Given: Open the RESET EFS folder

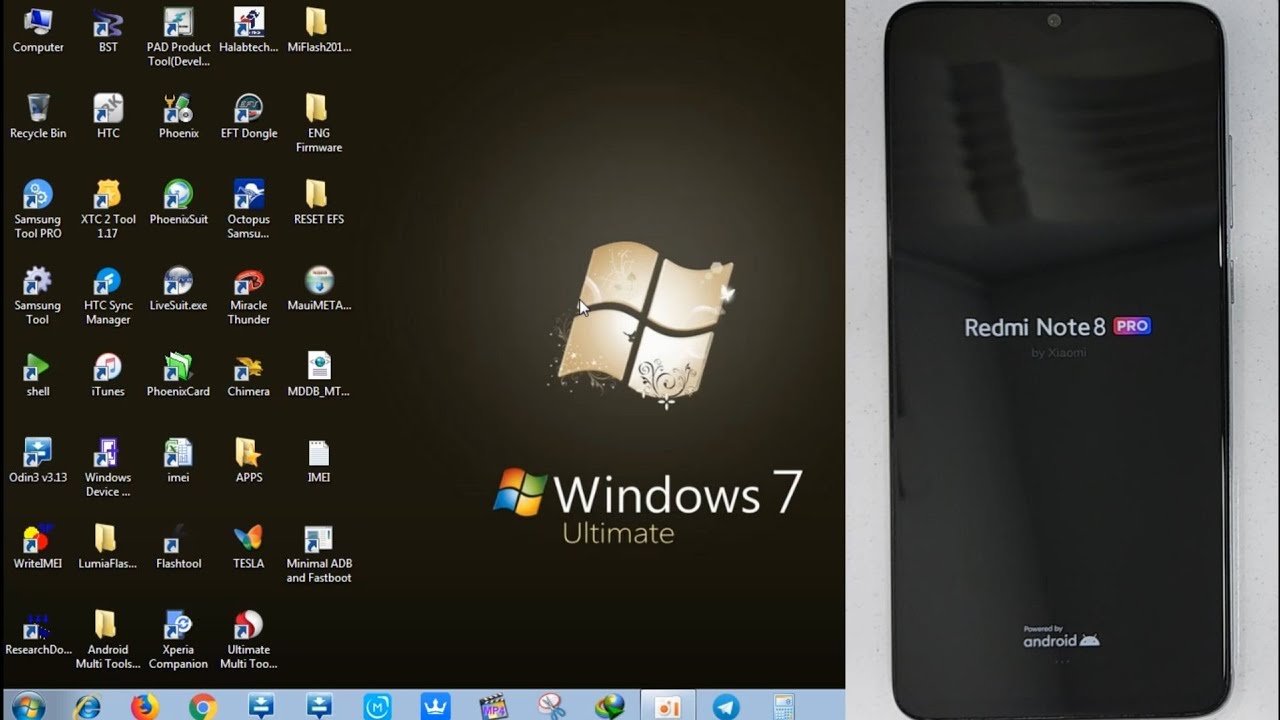Looking at the screenshot, I should pyautogui.click(x=318, y=202).
